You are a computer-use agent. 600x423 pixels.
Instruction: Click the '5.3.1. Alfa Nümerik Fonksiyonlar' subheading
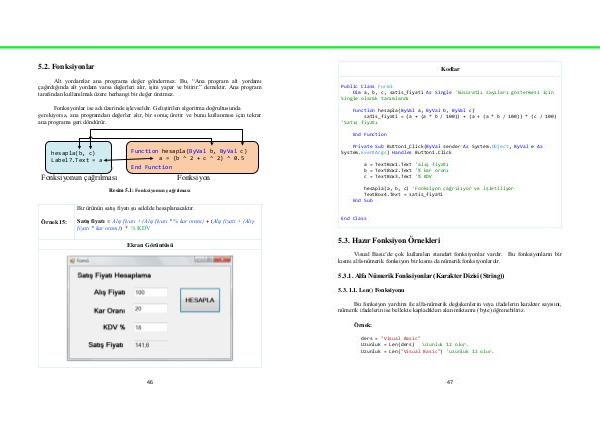tap(421, 276)
